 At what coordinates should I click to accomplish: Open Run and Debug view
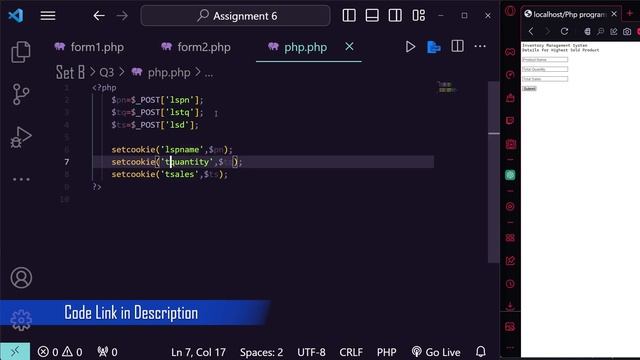[21, 138]
